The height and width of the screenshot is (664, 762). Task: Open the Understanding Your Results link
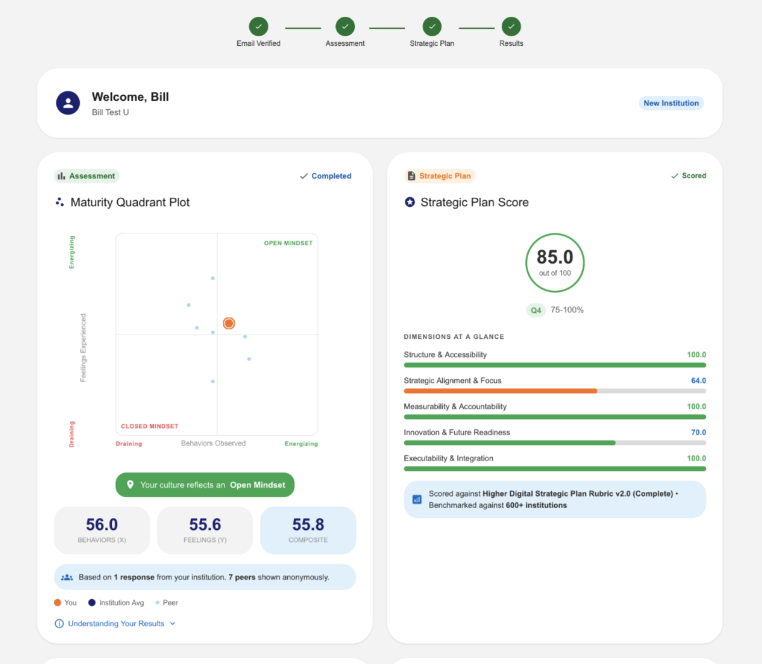[116, 624]
